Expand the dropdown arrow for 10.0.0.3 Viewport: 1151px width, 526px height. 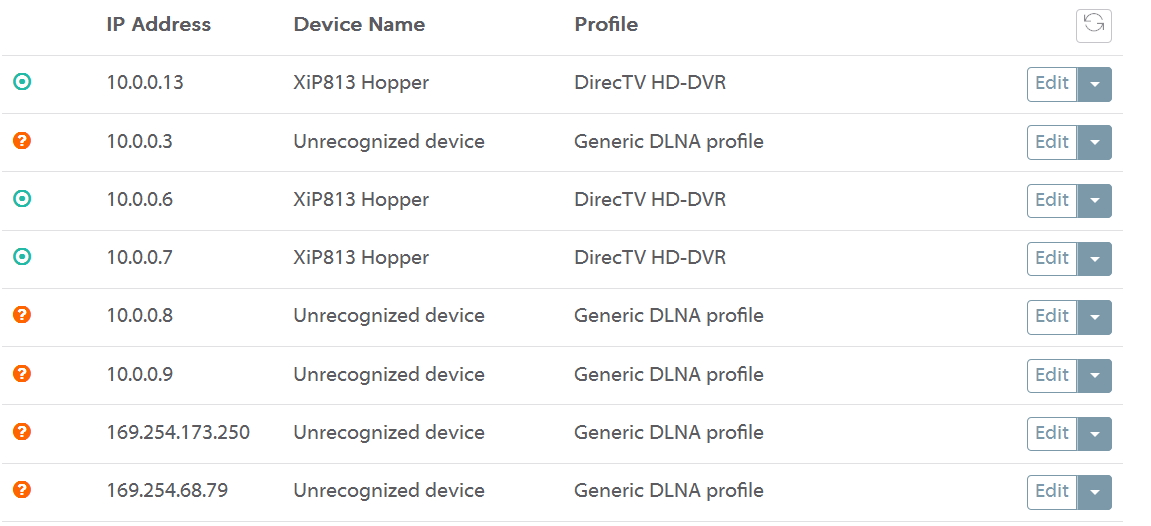(x=1095, y=143)
